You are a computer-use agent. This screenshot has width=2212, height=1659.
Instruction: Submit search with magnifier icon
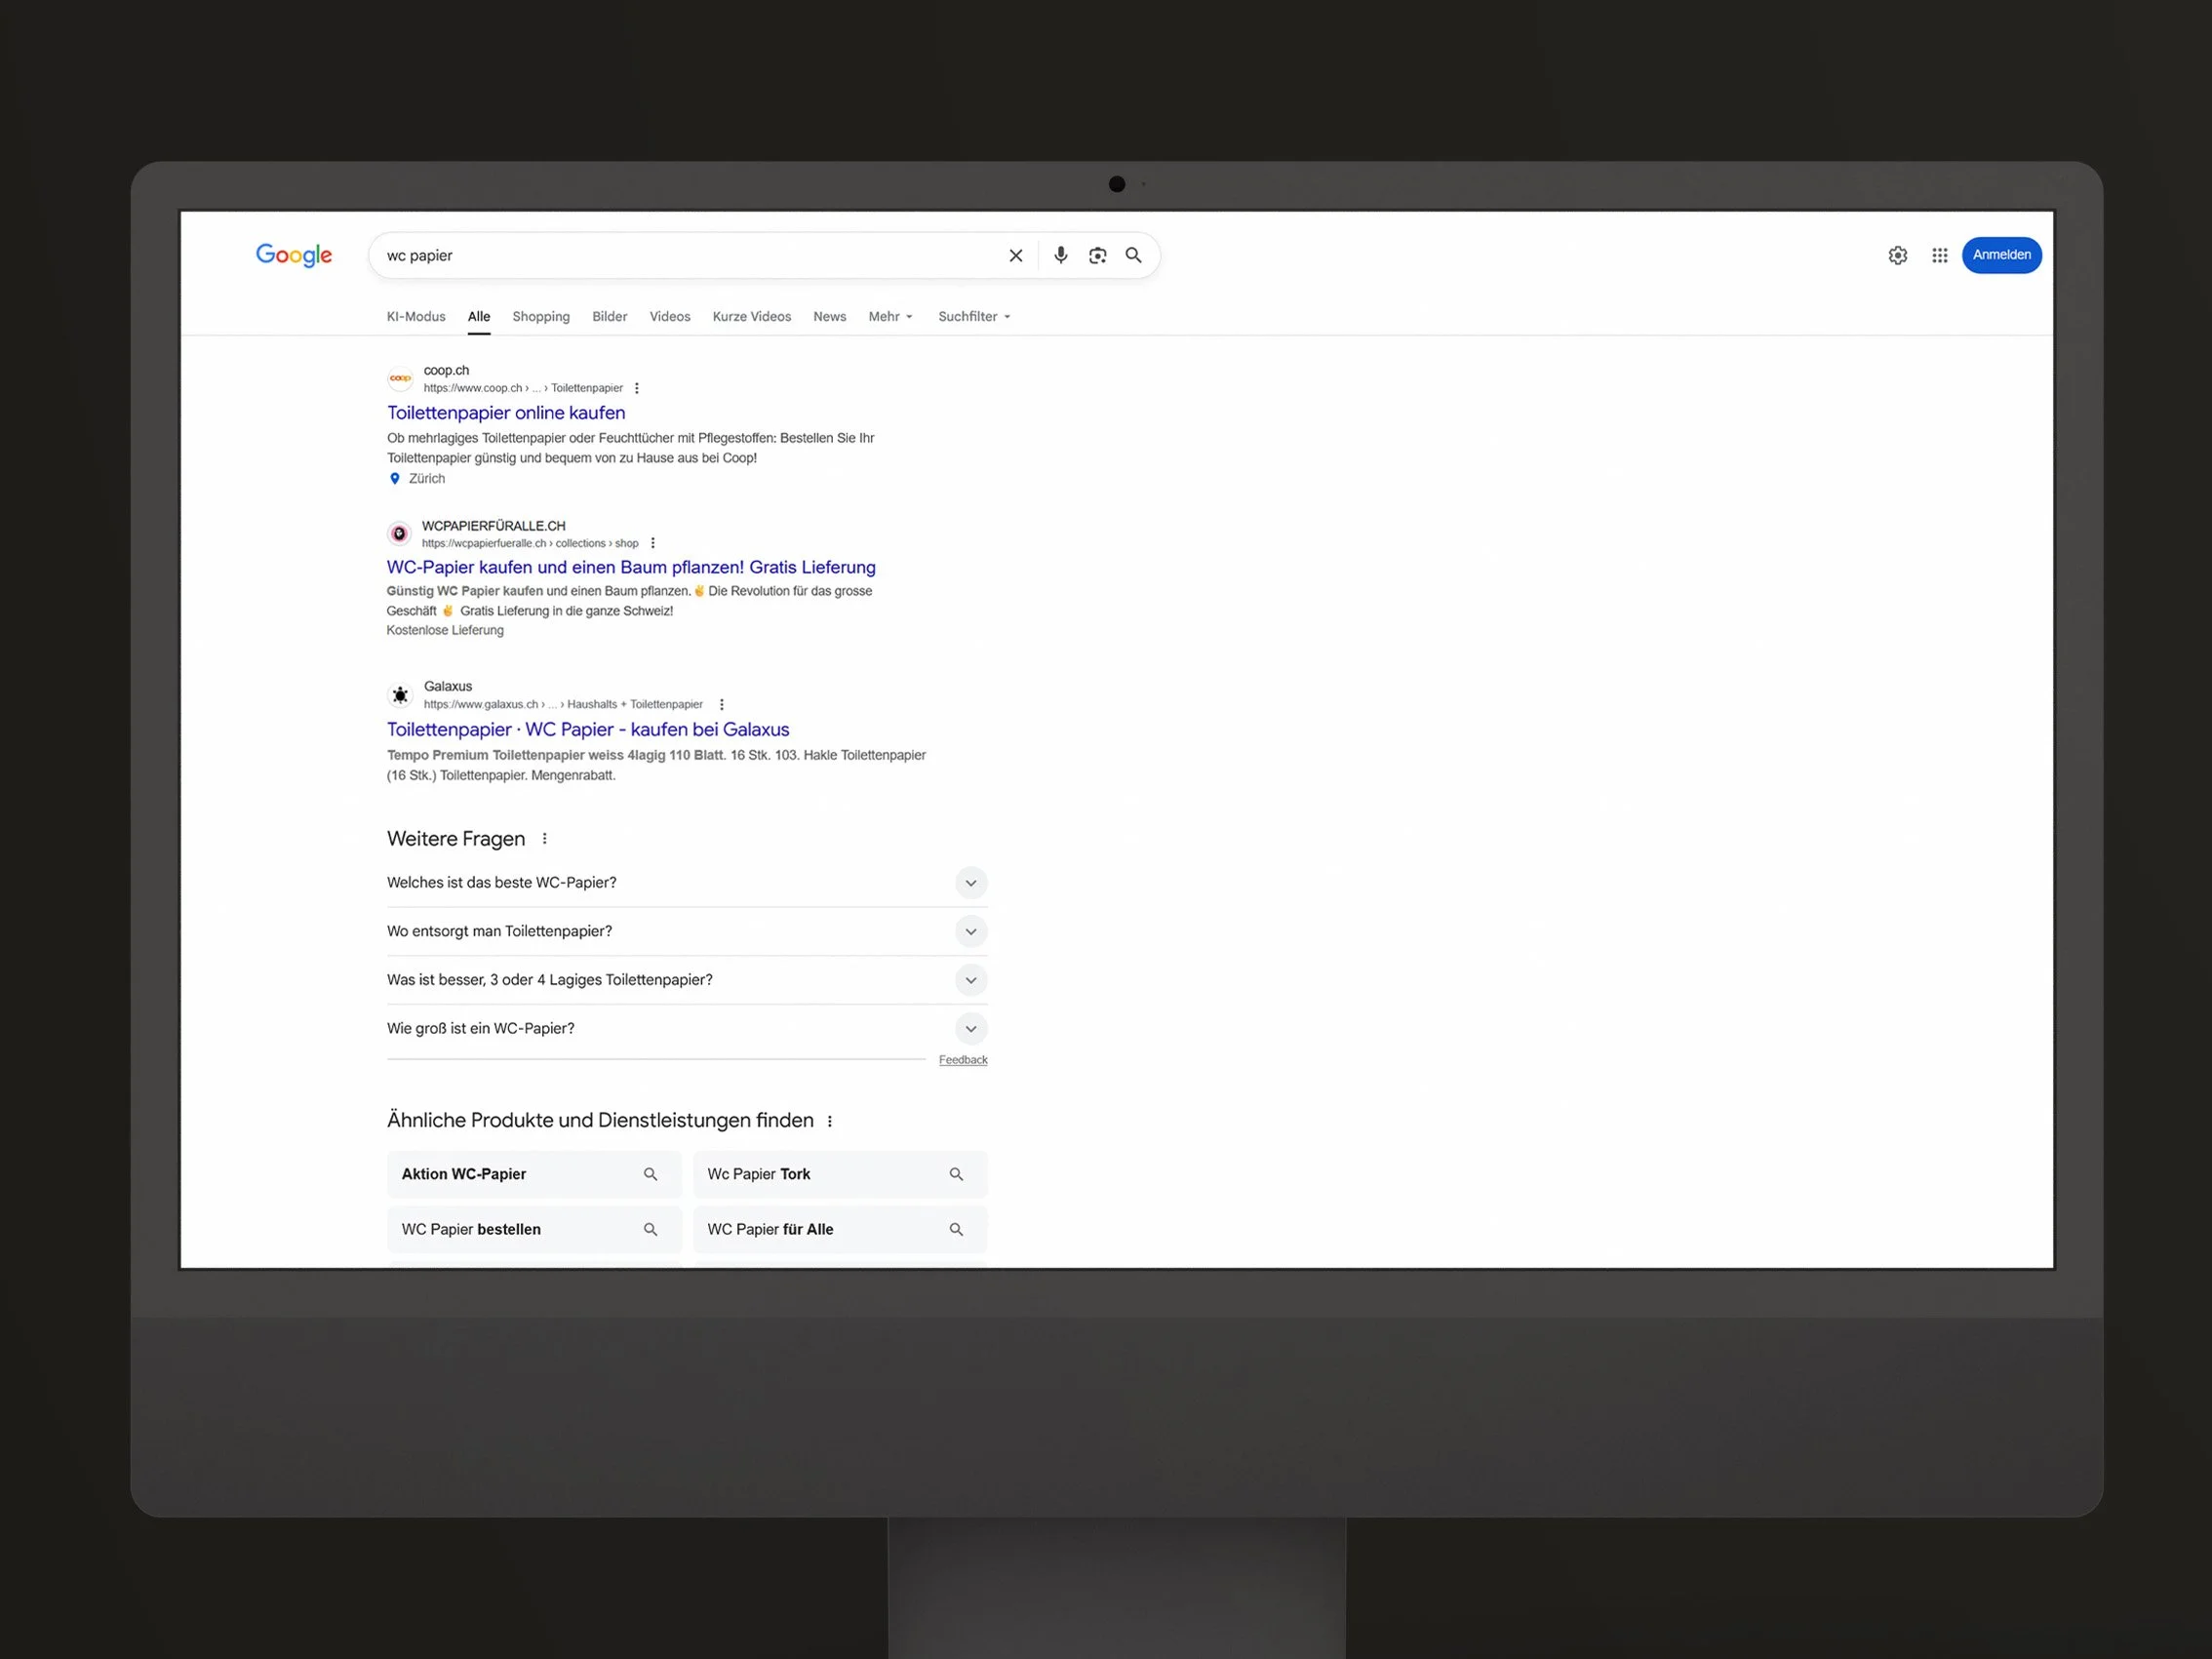(1133, 255)
